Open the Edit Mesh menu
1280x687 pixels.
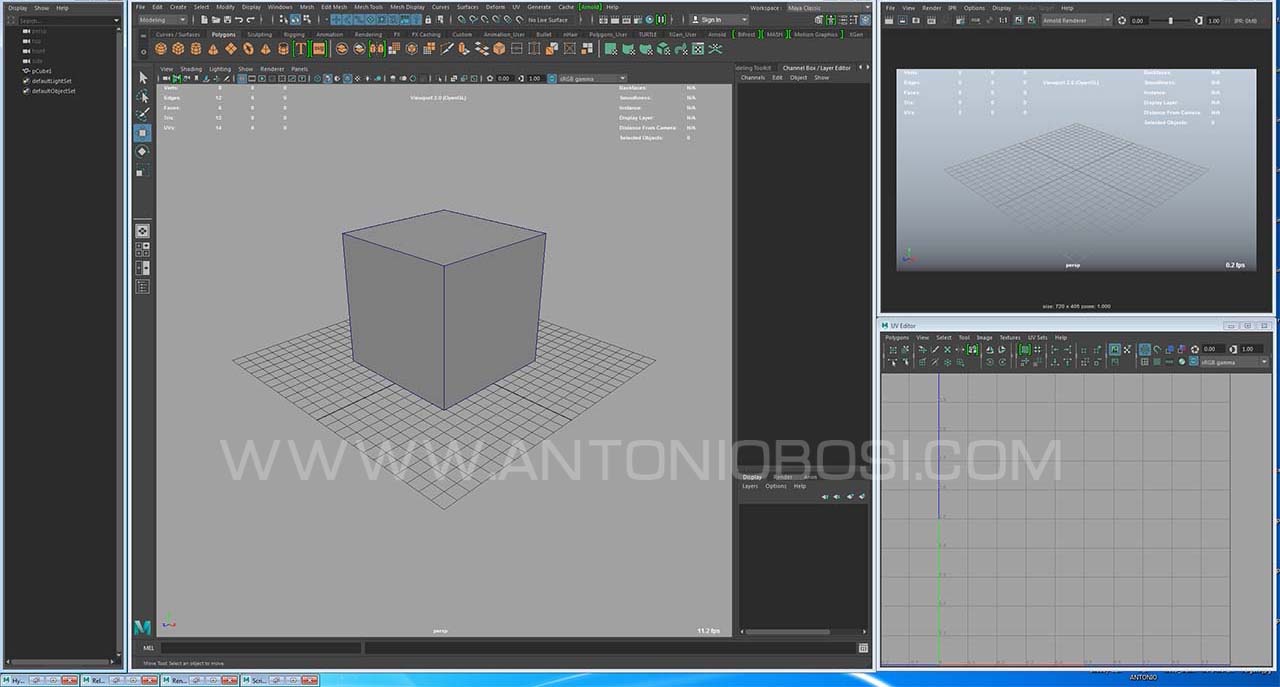pos(333,7)
